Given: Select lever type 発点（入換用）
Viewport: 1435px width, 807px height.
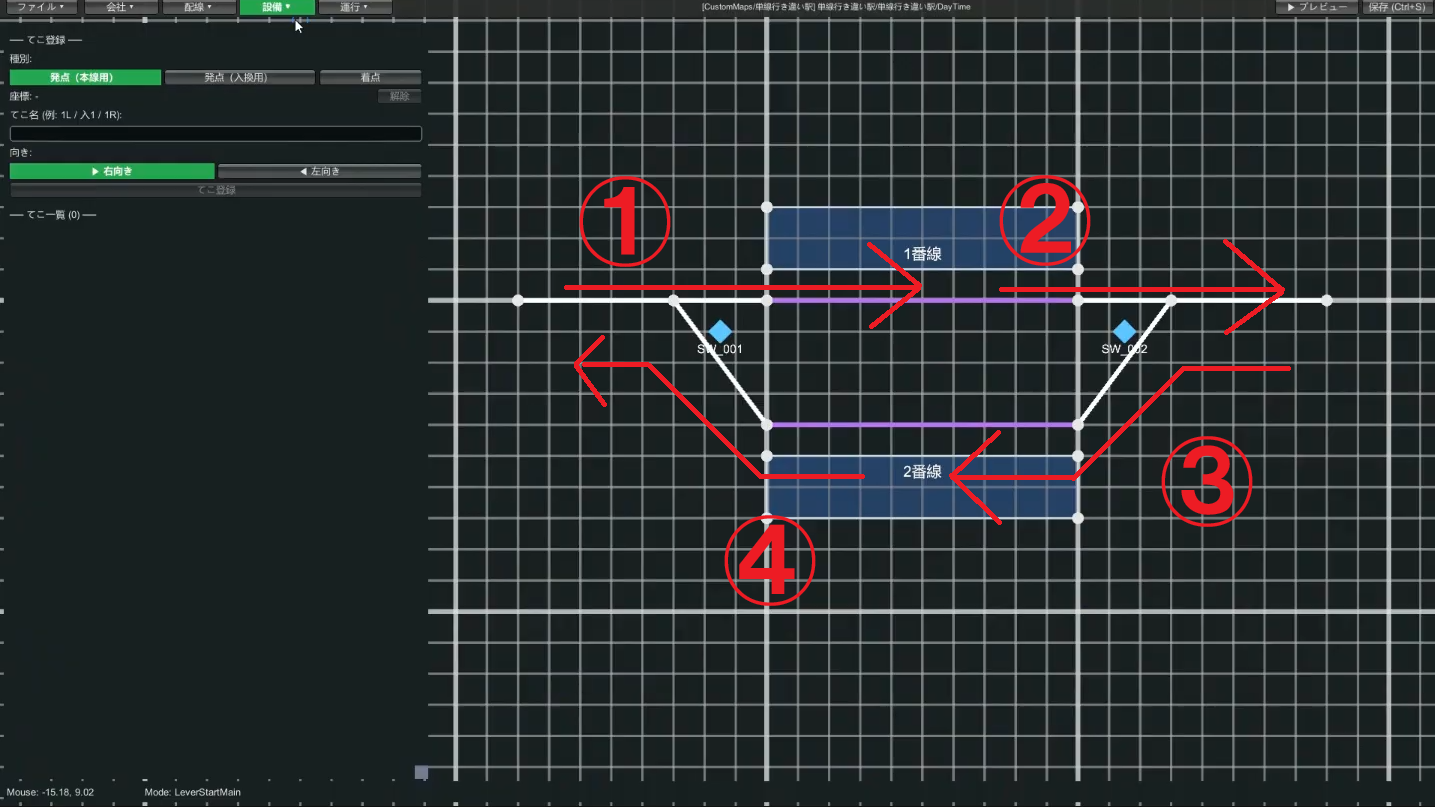Looking at the screenshot, I should coord(240,77).
